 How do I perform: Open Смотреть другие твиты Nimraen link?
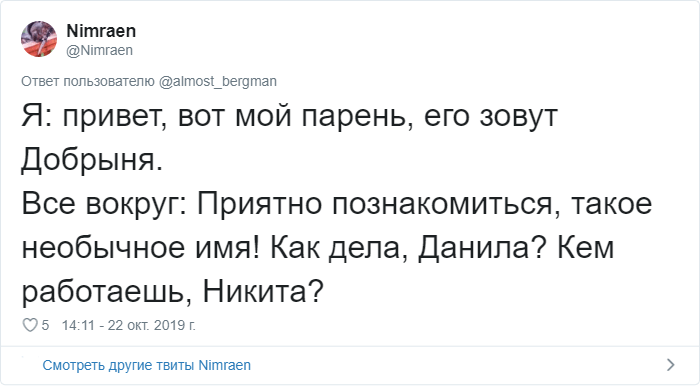[x=146, y=365]
